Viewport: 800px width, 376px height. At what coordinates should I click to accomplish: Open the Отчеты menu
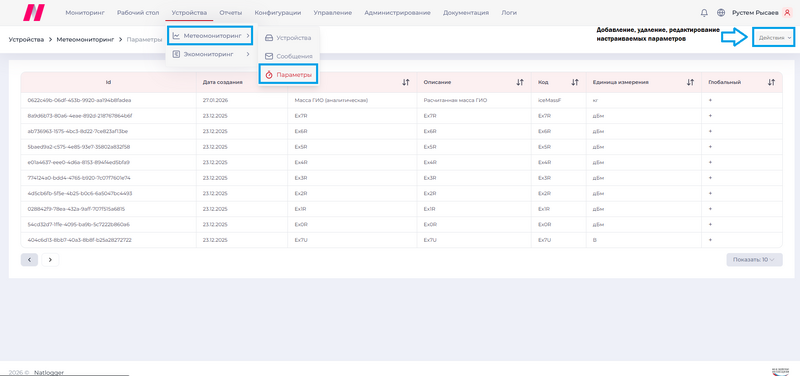[x=231, y=13]
